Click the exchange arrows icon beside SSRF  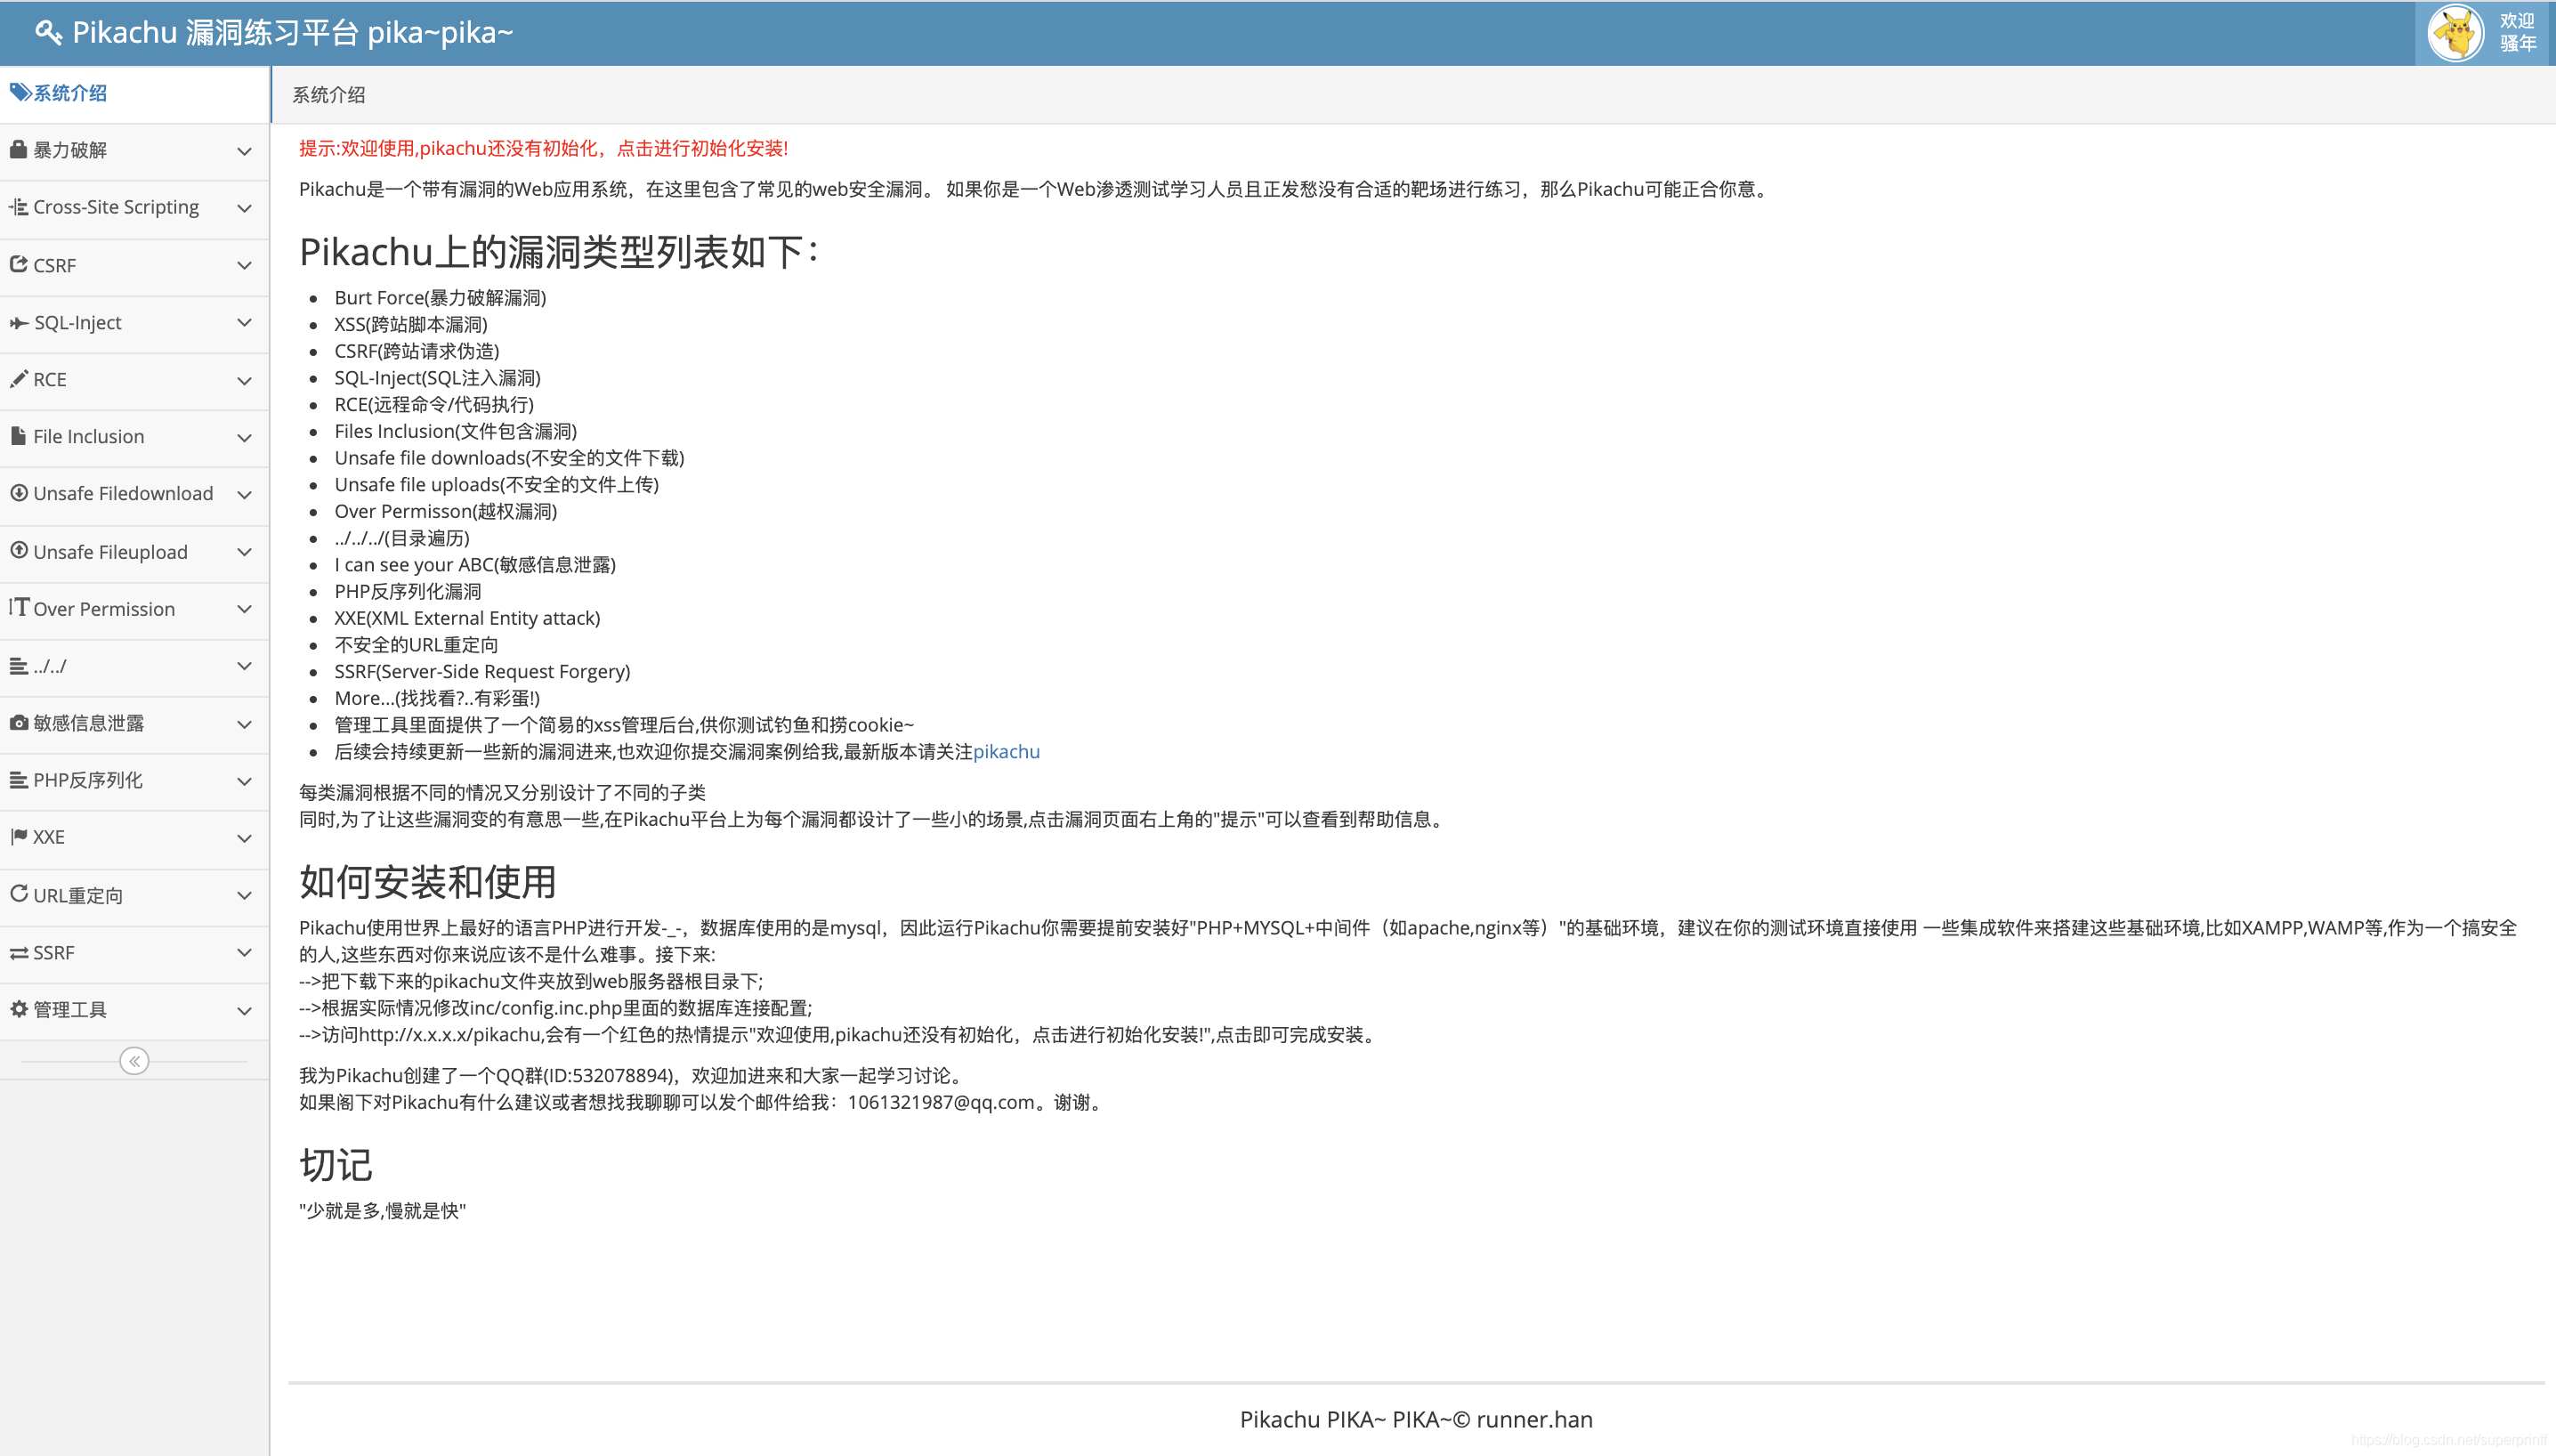coord(18,952)
